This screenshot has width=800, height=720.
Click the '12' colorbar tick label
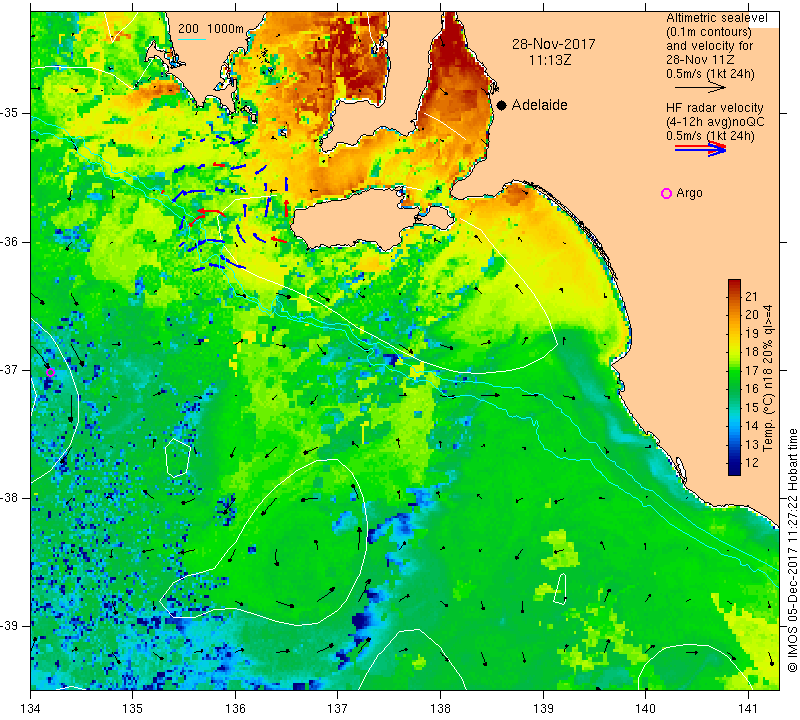point(752,463)
